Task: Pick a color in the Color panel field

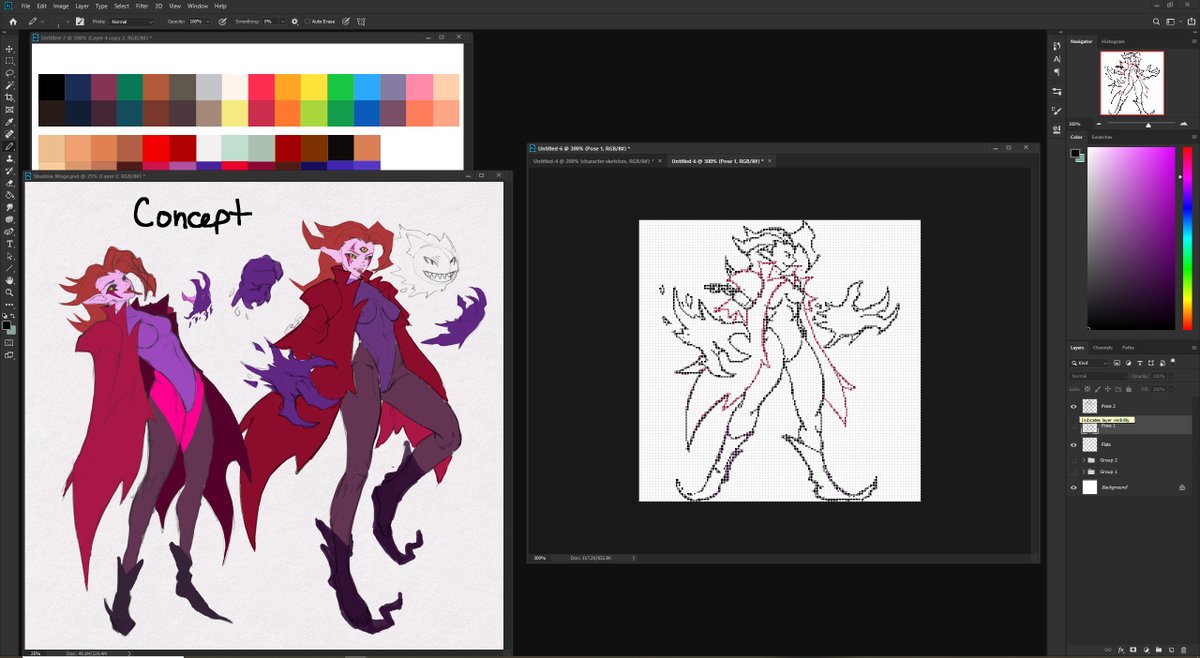Action: click(1132, 238)
